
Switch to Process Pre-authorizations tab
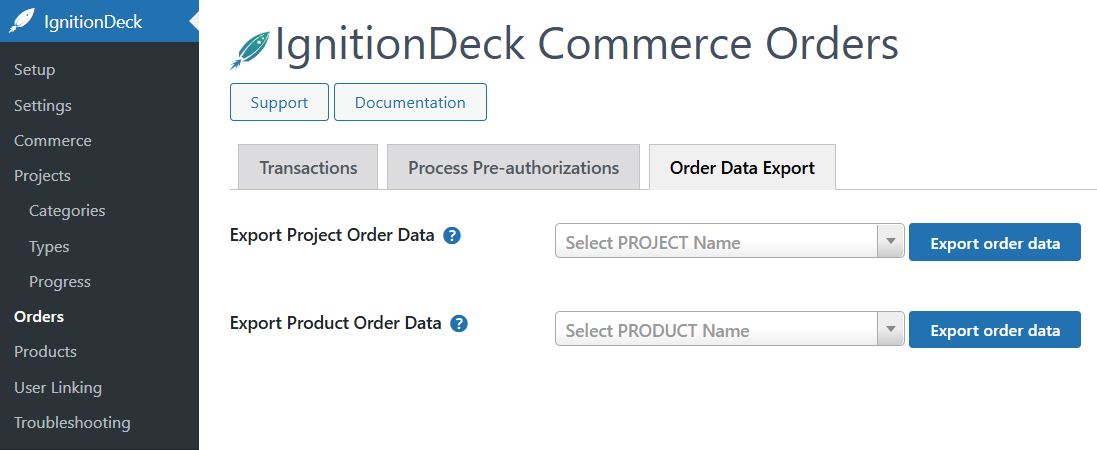pos(513,168)
